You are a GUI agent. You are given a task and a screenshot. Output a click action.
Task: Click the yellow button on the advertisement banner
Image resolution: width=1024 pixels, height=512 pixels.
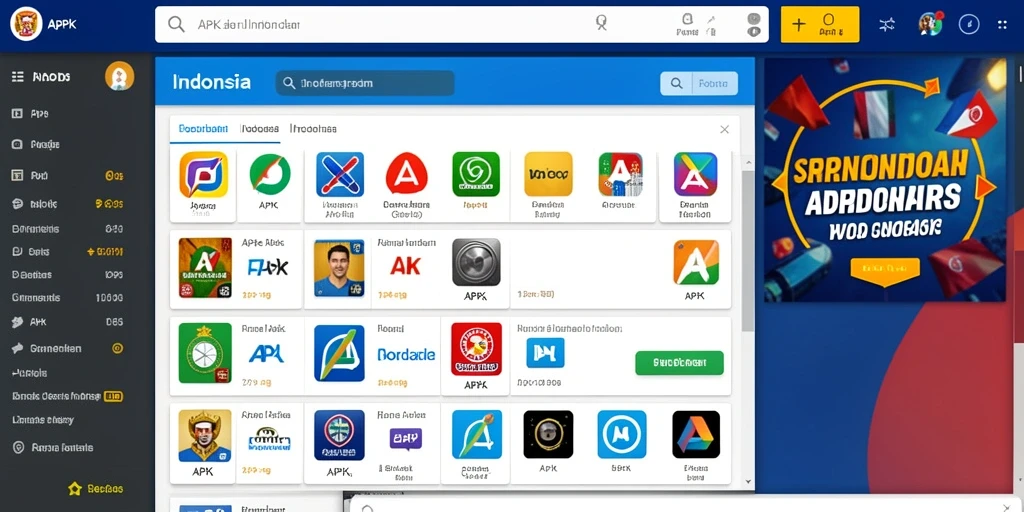click(x=885, y=268)
